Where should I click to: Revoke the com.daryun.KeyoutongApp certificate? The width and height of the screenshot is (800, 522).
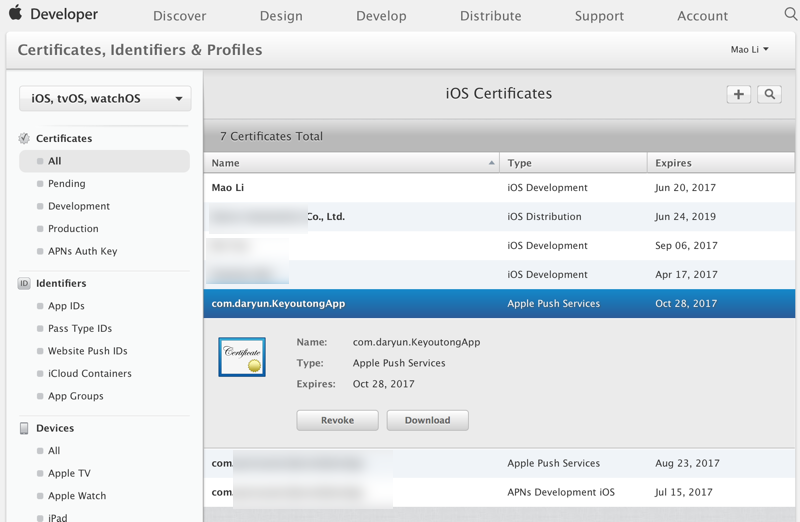(337, 420)
